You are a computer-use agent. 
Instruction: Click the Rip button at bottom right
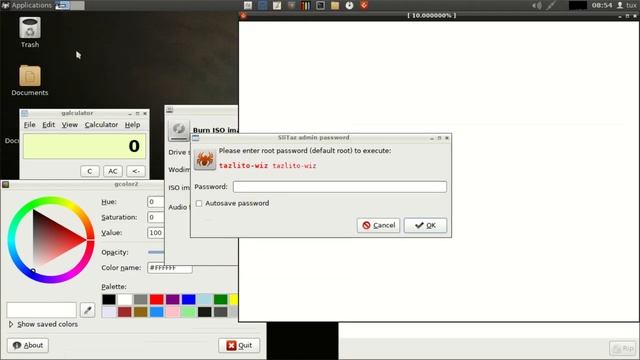(623, 349)
